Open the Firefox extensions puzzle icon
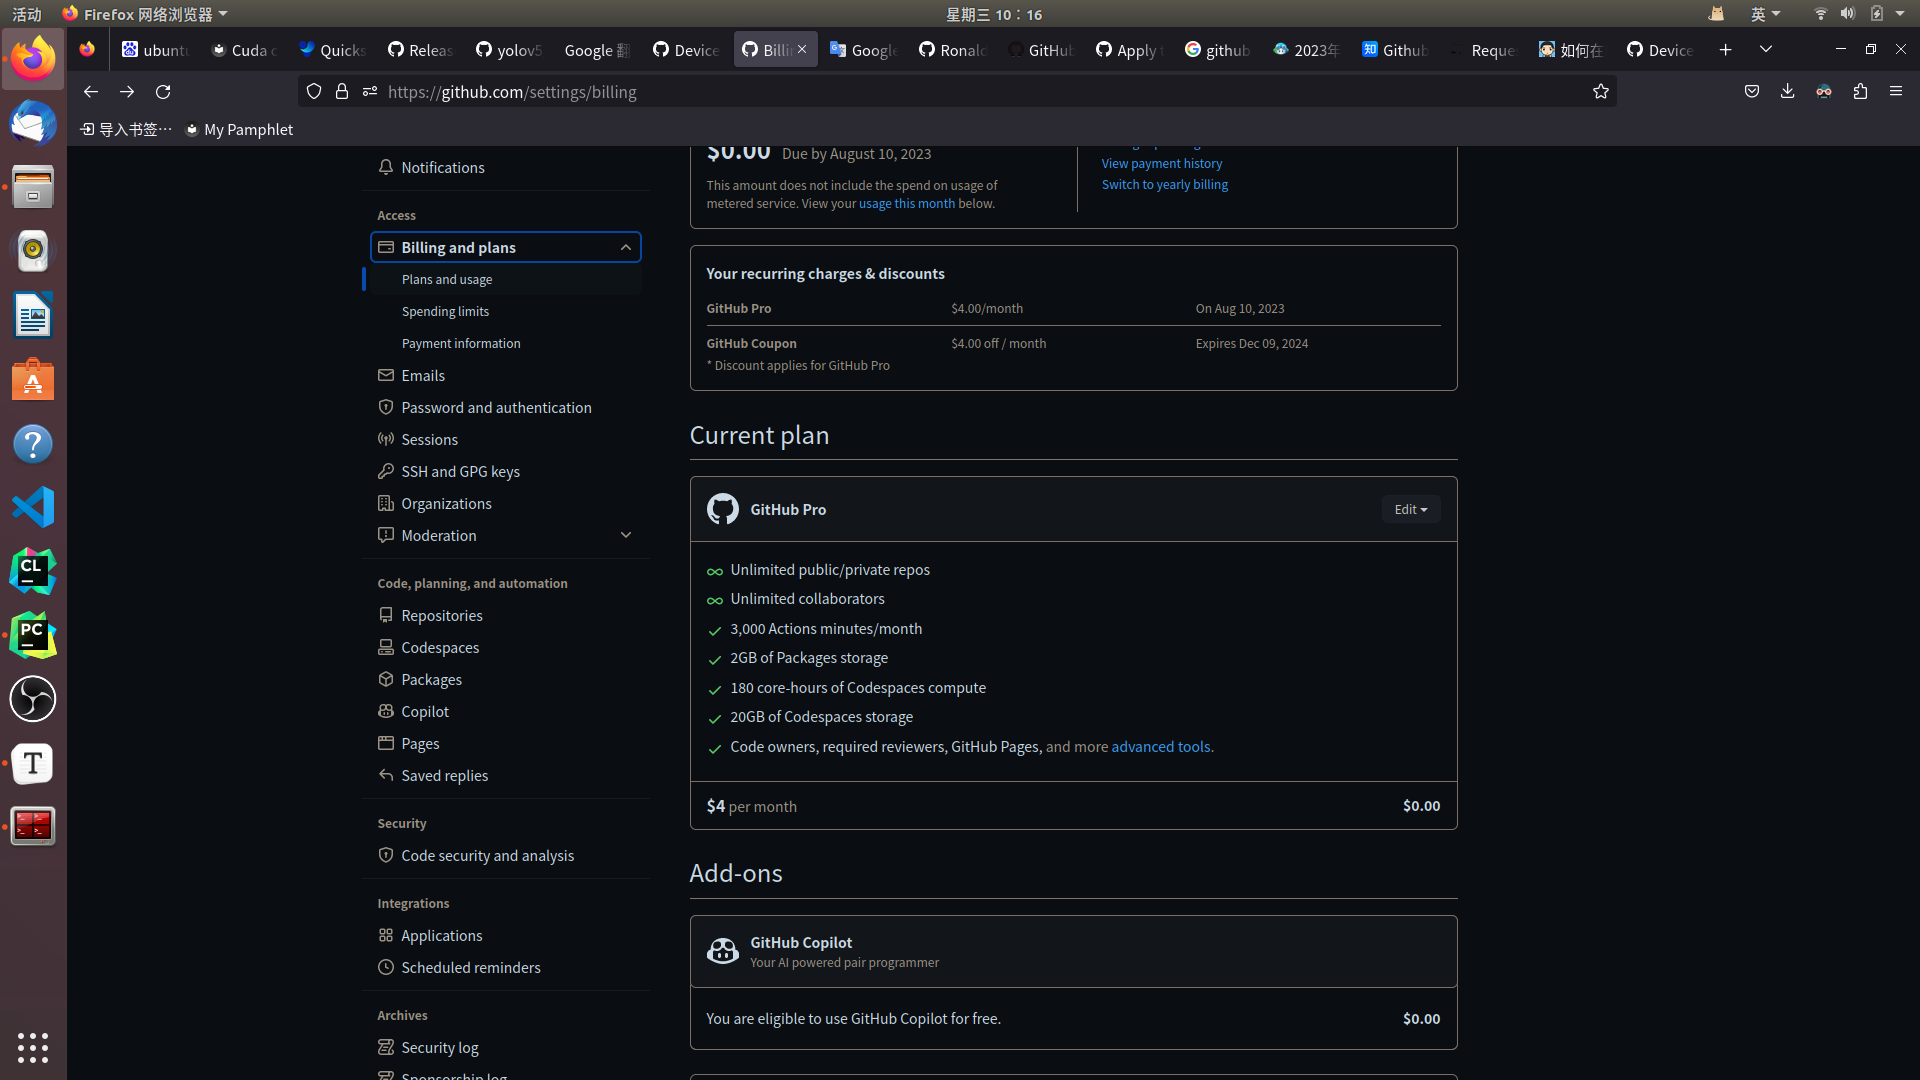The width and height of the screenshot is (1920, 1080). coord(1860,91)
